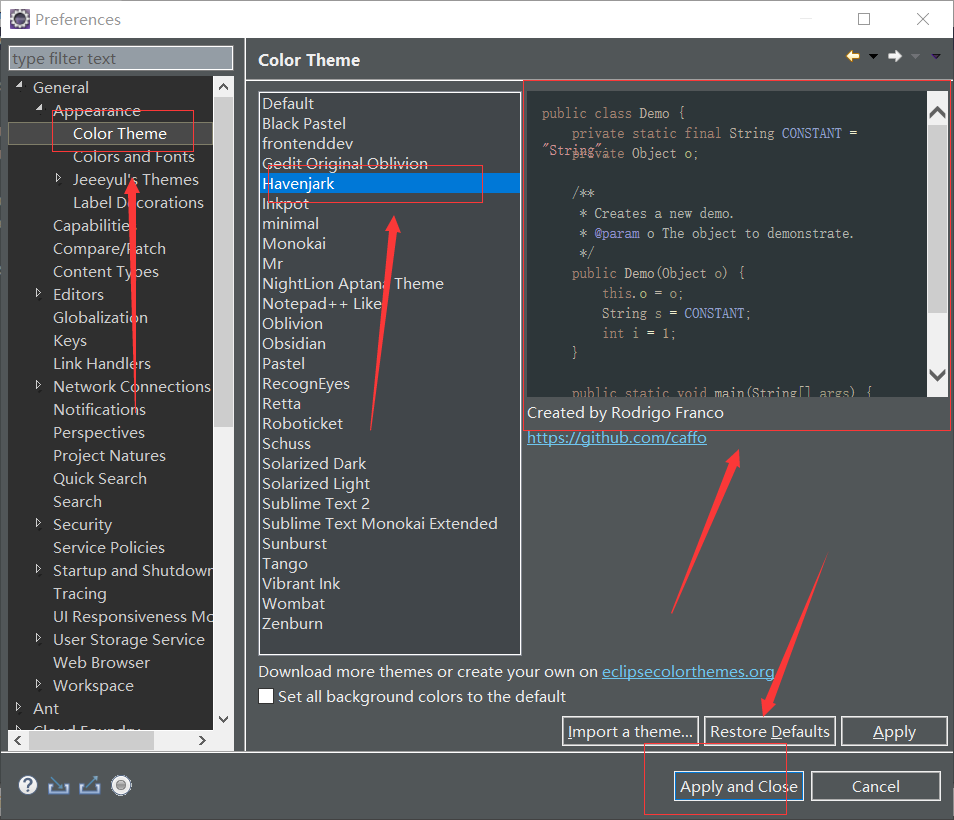Click the Cancel button
The width and height of the screenshot is (954, 820).
[x=876, y=787]
